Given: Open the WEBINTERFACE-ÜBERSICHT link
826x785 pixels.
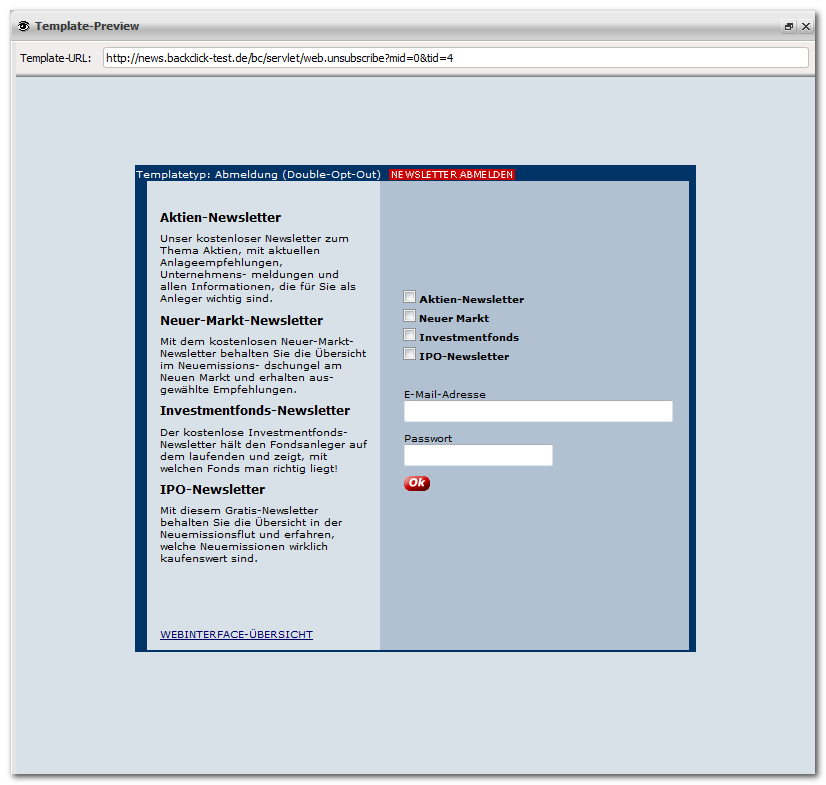Looking at the screenshot, I should (237, 634).
